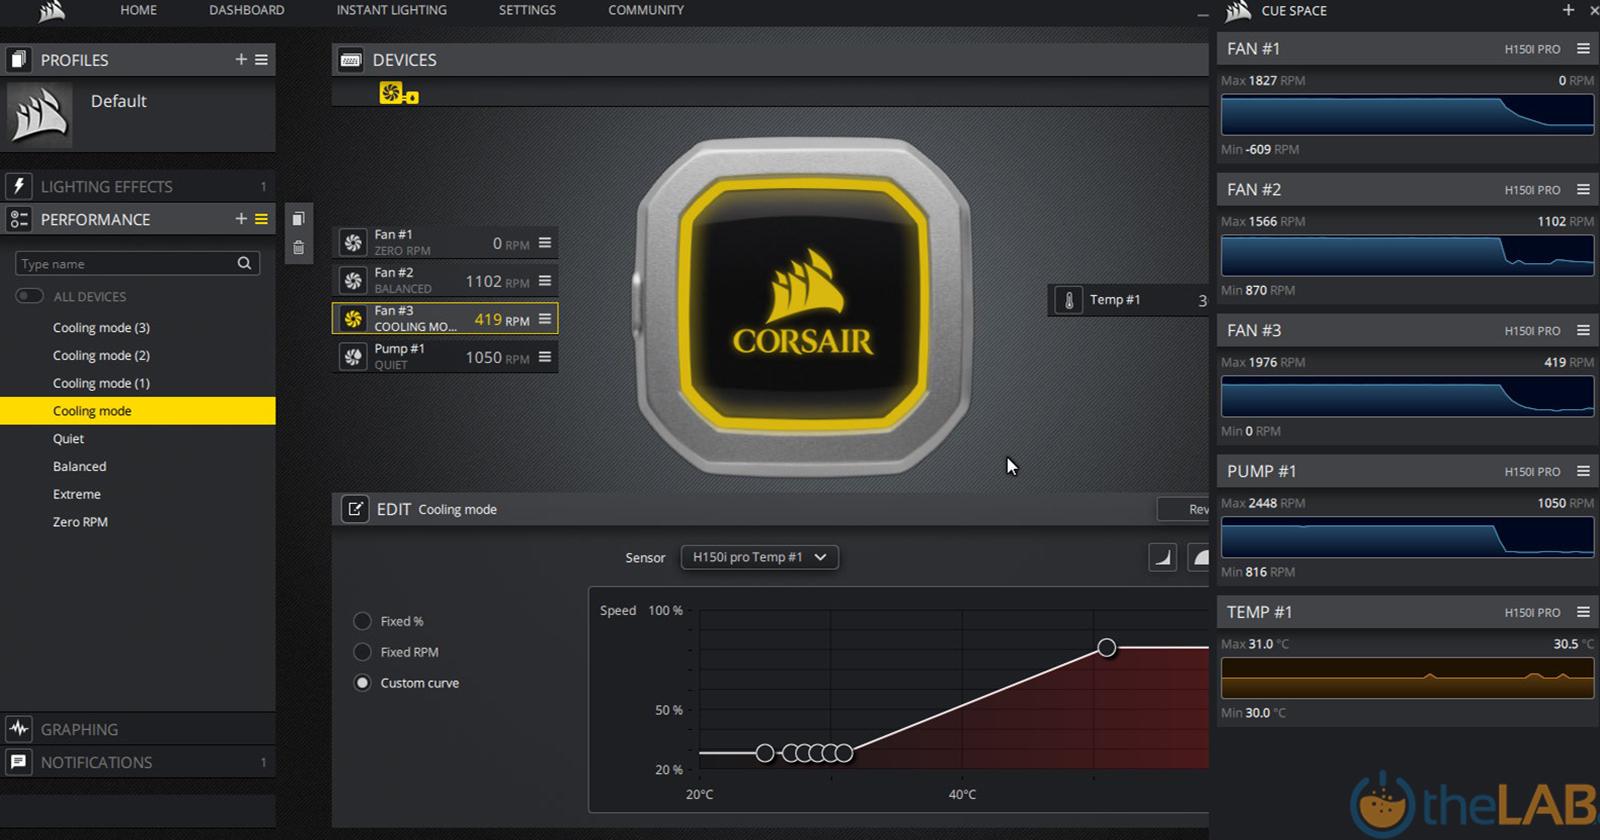Viewport: 1600px width, 840px height.
Task: Switch to the Dashboard tab
Action: (x=247, y=10)
